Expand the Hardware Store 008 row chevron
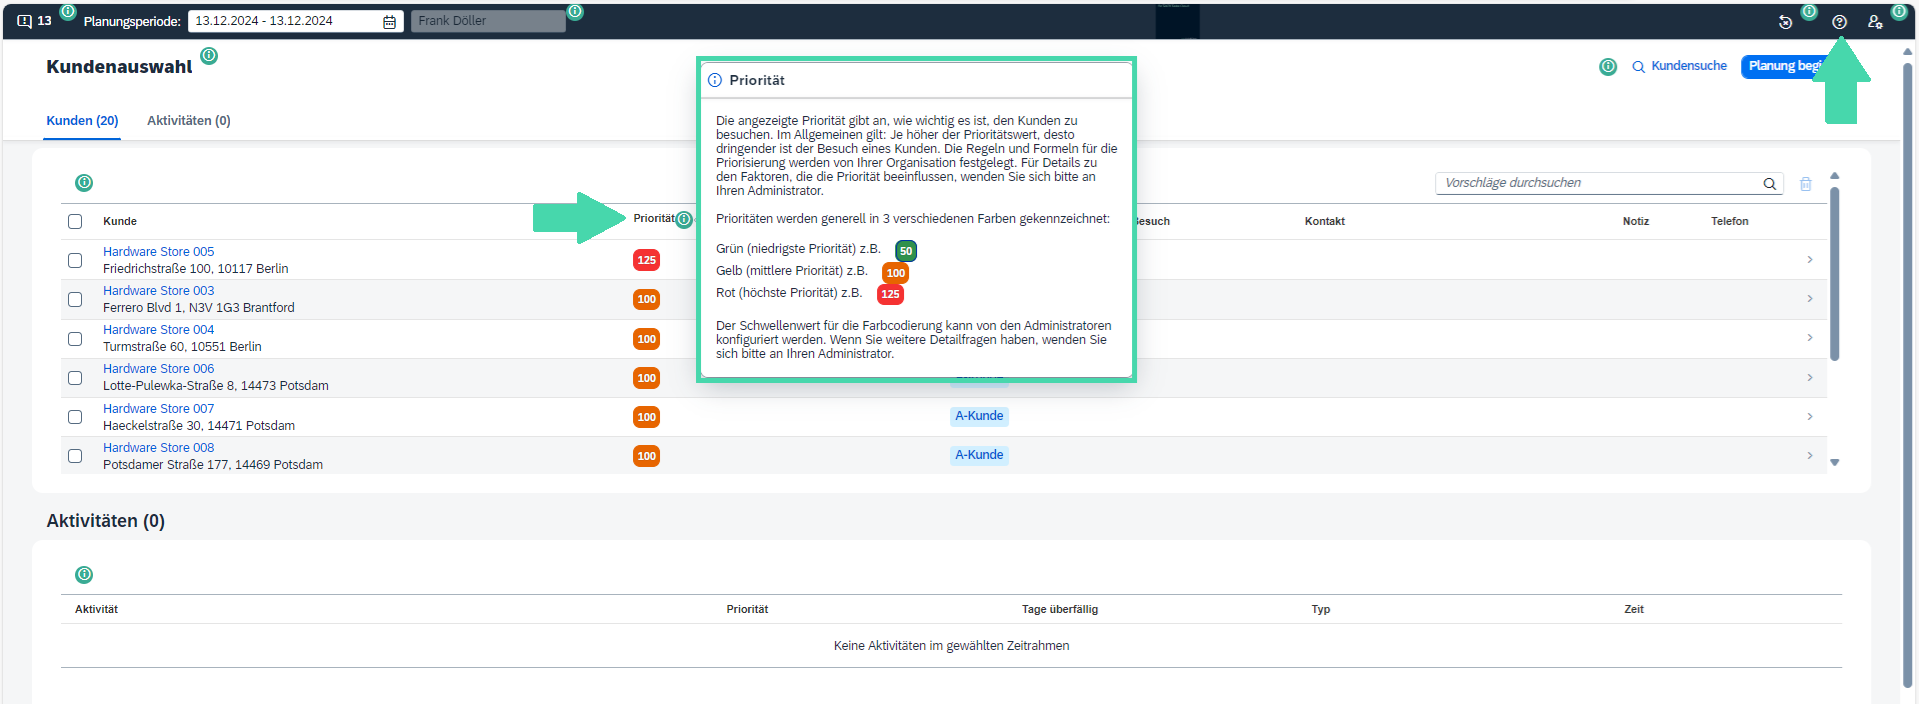 [x=1810, y=456]
